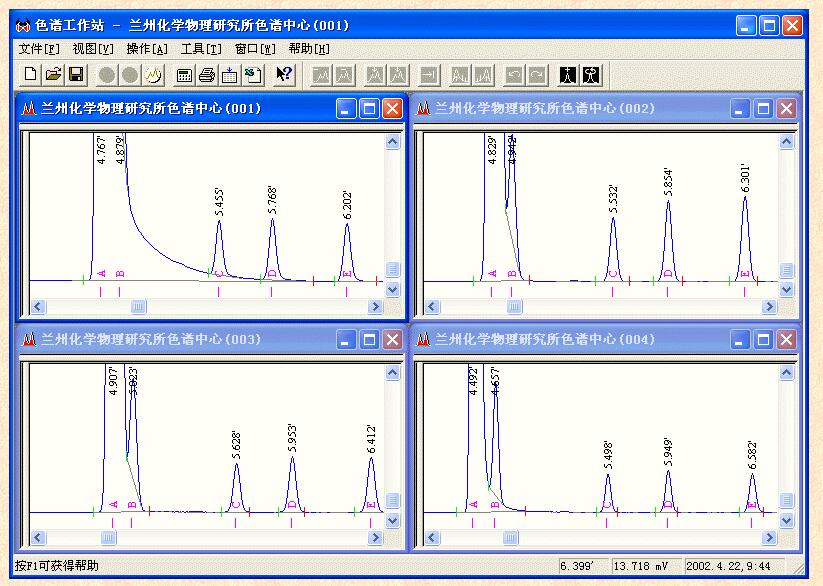Click the up scroll arrow in window (004)
This screenshot has width=823, height=586.
point(786,373)
